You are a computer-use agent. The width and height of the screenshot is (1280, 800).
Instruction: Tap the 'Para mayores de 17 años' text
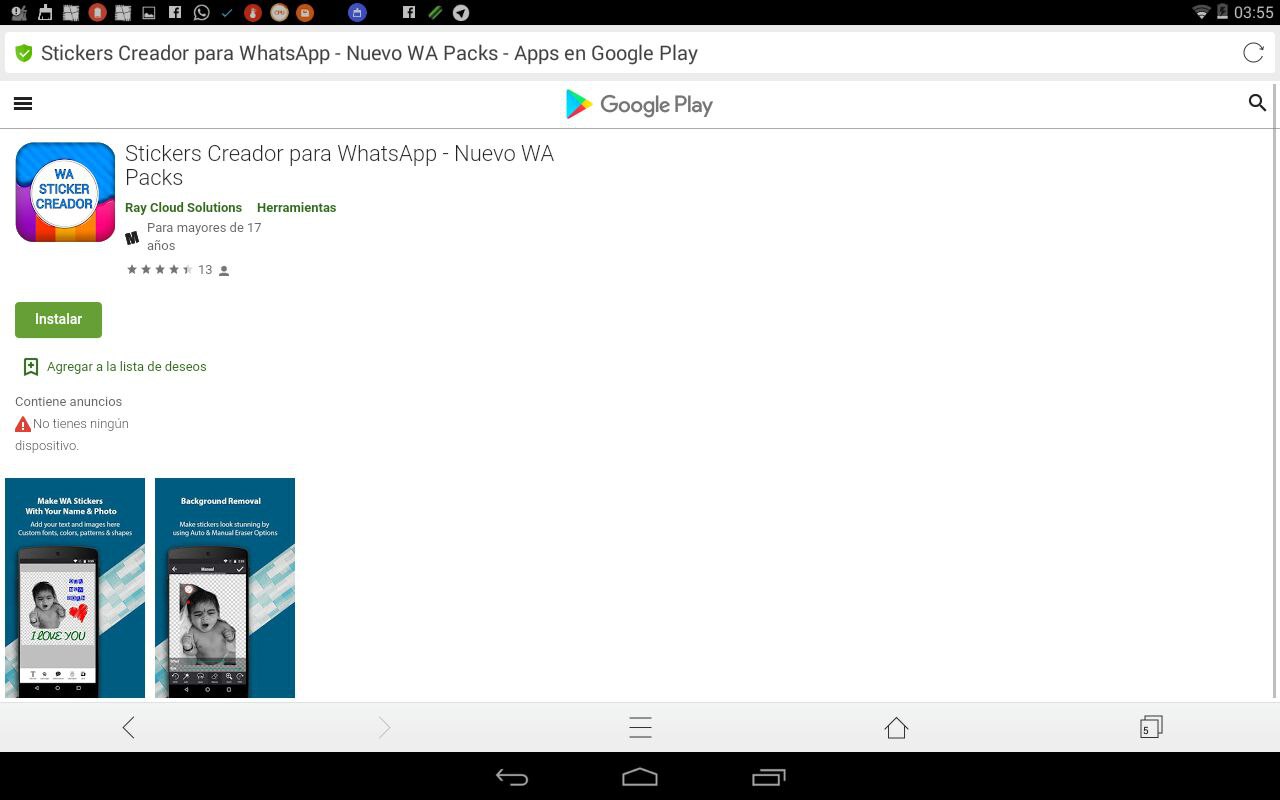204,237
